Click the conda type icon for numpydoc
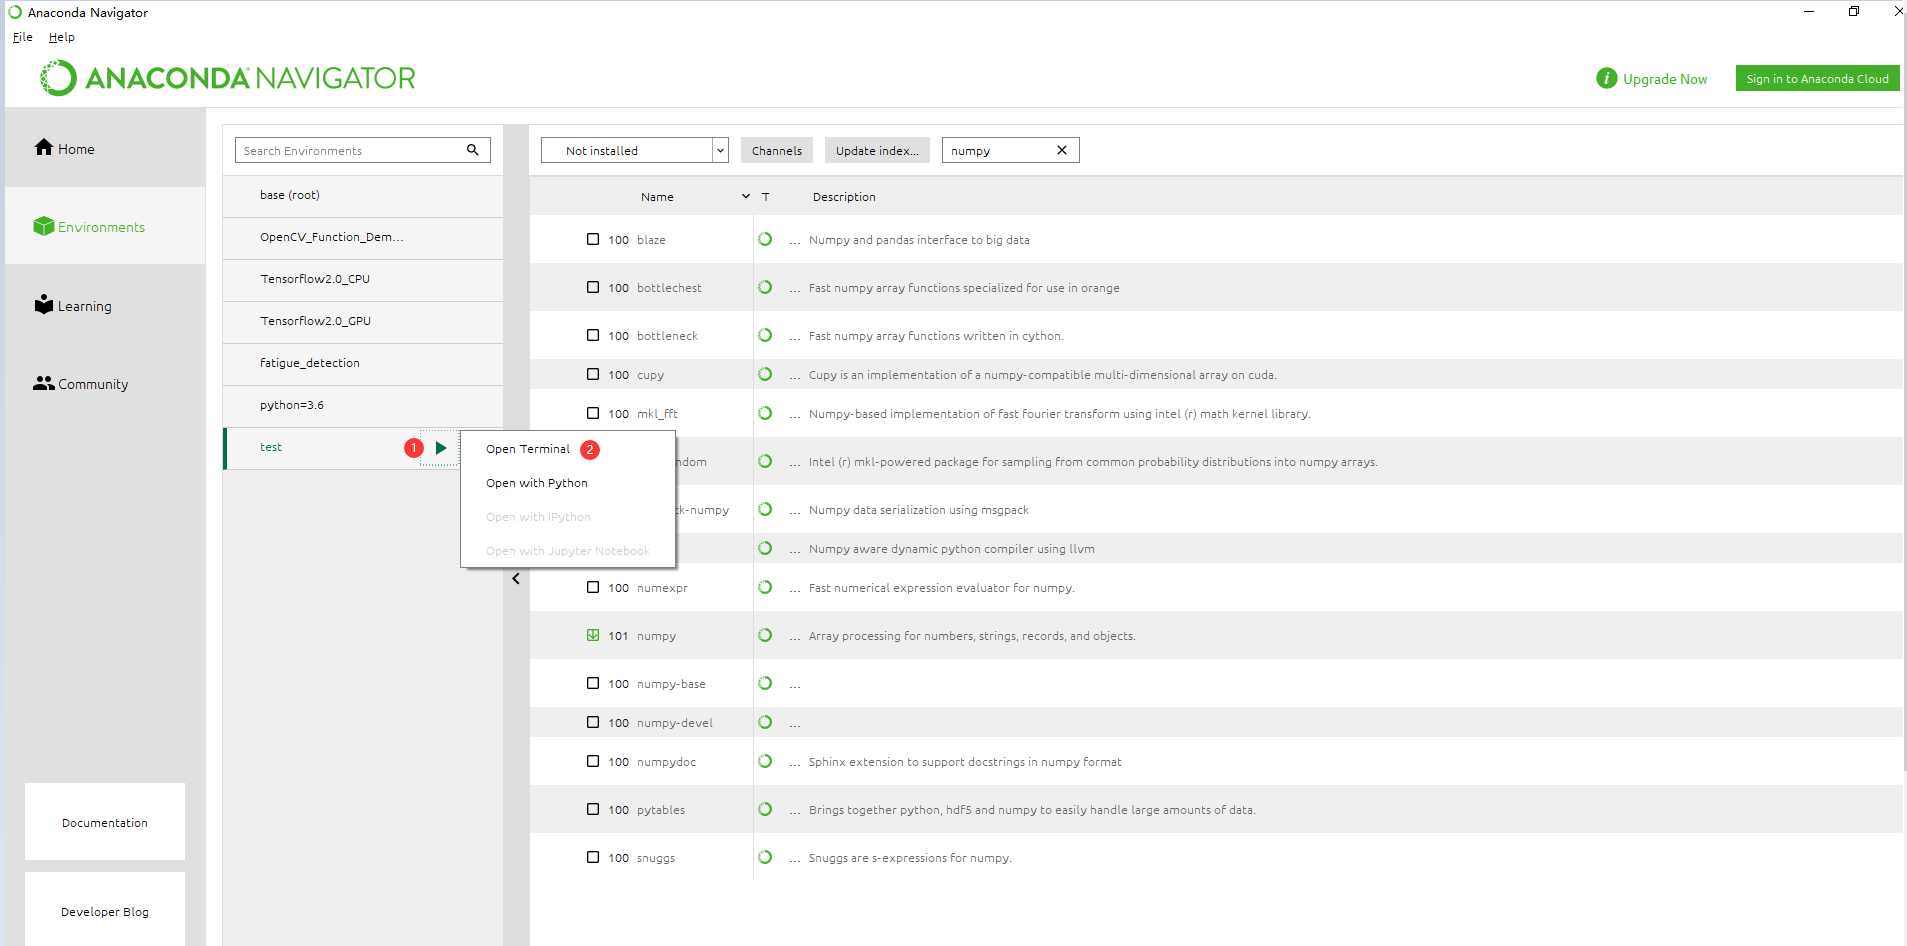This screenshot has height=946, width=1907. [765, 761]
